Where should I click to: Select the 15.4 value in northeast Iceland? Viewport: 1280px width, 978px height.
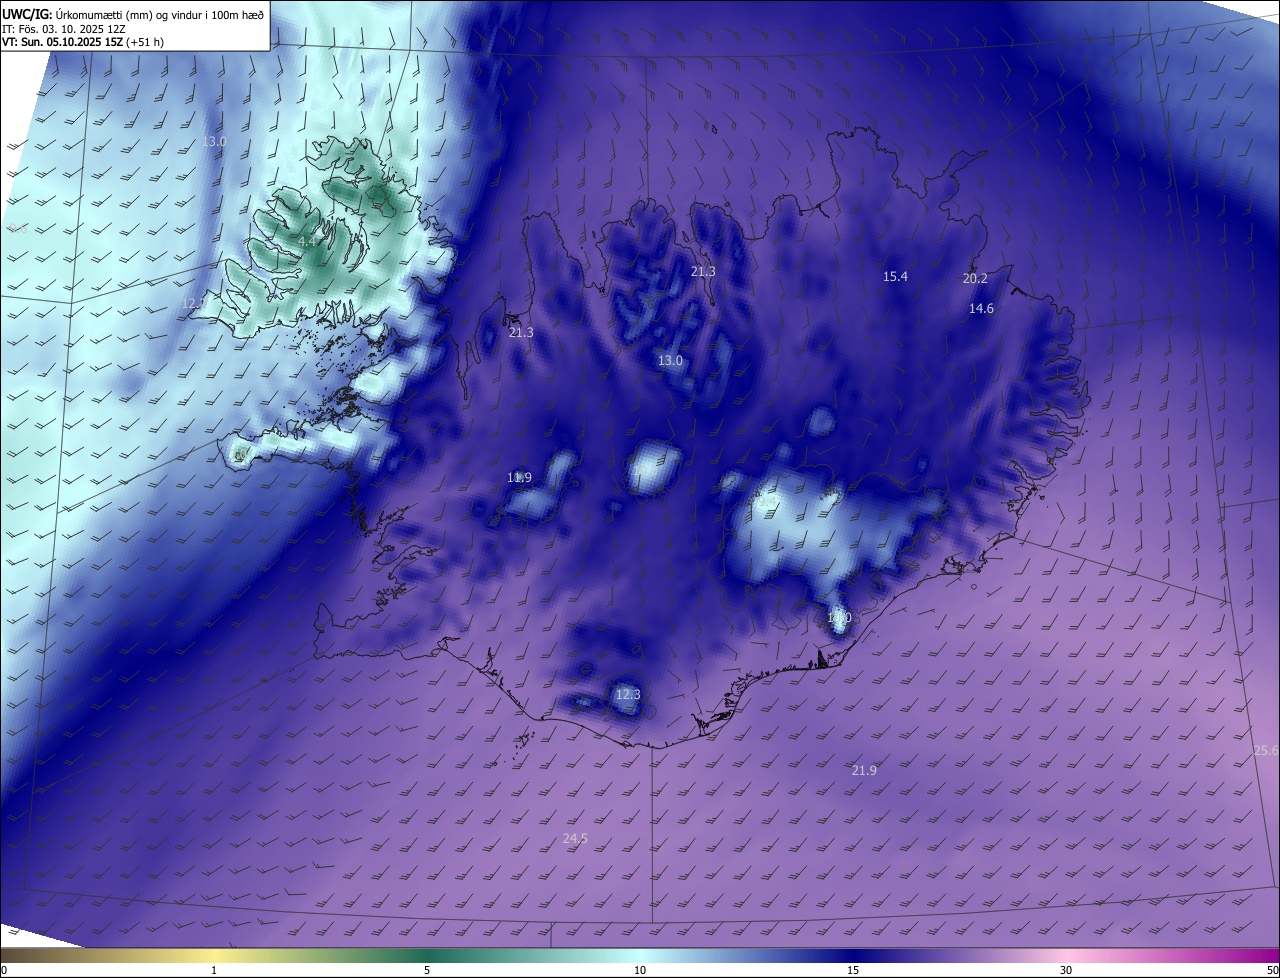(895, 277)
